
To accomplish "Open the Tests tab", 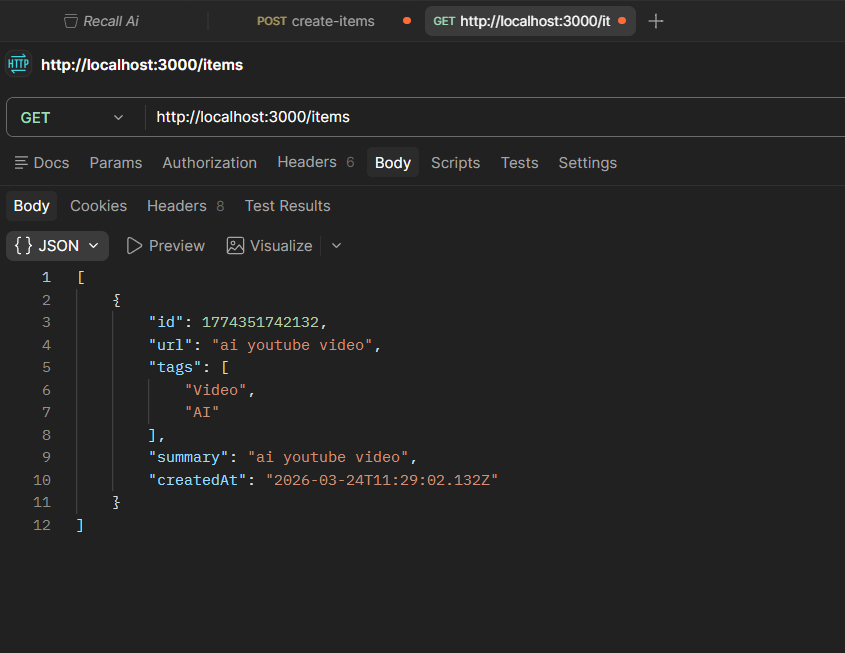I will 520,163.
